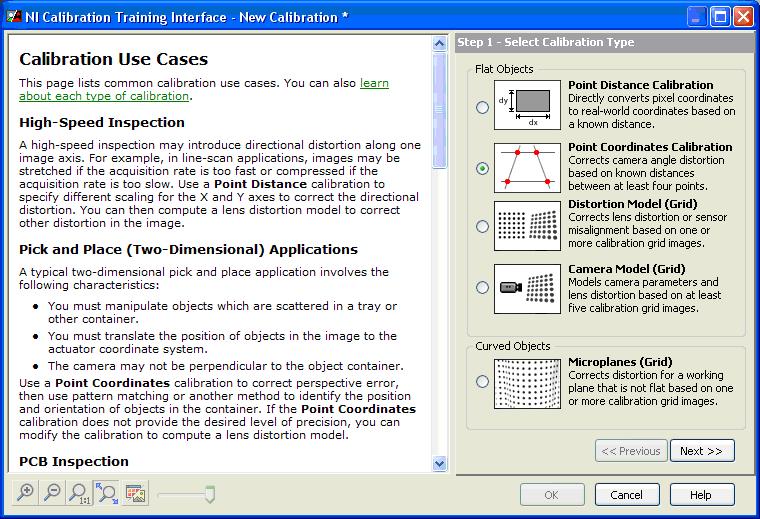This screenshot has width=760, height=519.
Task: Click the 'Point Coordinates Calibration' title text
Action: 650,147
